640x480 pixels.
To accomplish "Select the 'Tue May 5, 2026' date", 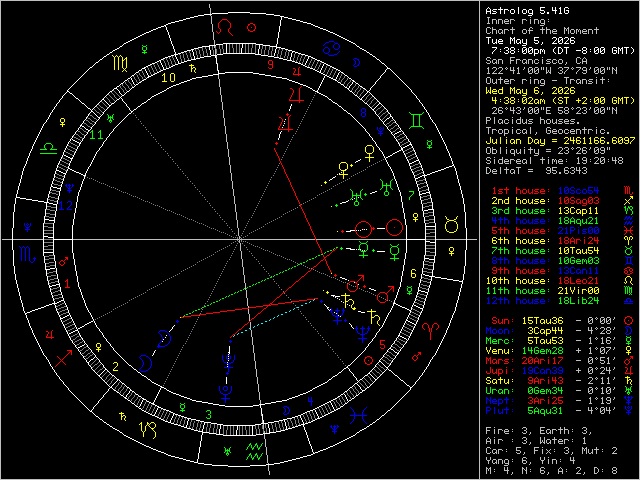I will [x=530, y=41].
